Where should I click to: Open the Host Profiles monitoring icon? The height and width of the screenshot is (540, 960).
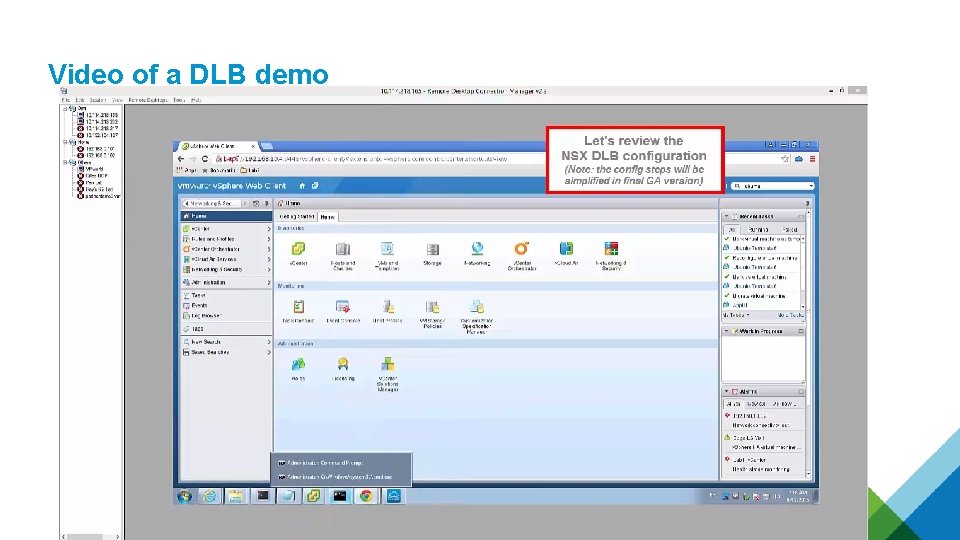388,306
